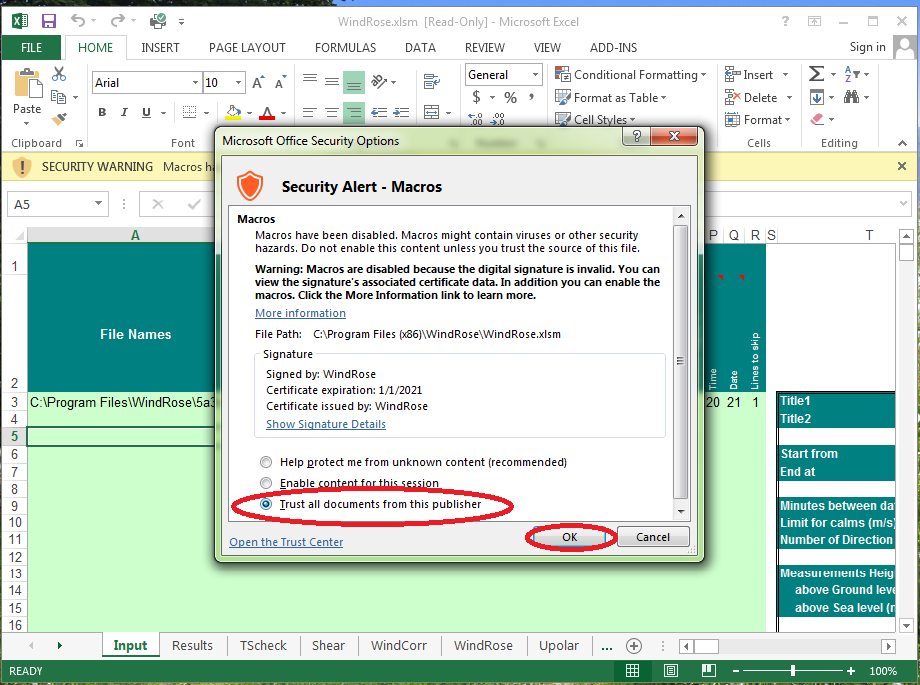Open the font size dropdown showing 10
This screenshot has width=920, height=685.
238,83
